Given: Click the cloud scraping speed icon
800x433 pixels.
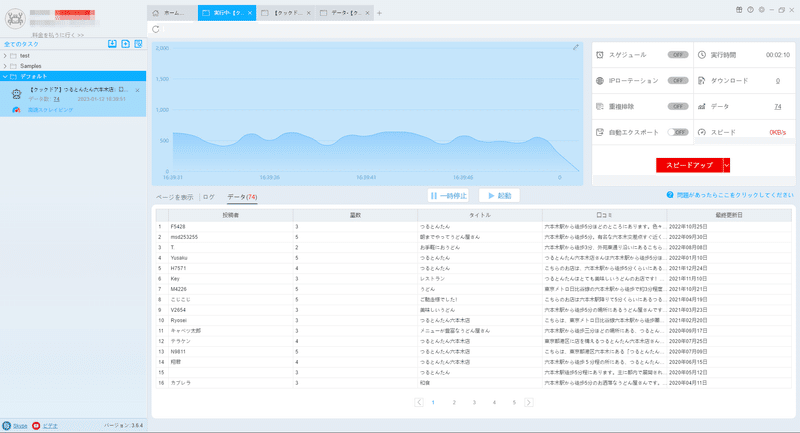Looking at the screenshot, I should [16, 110].
